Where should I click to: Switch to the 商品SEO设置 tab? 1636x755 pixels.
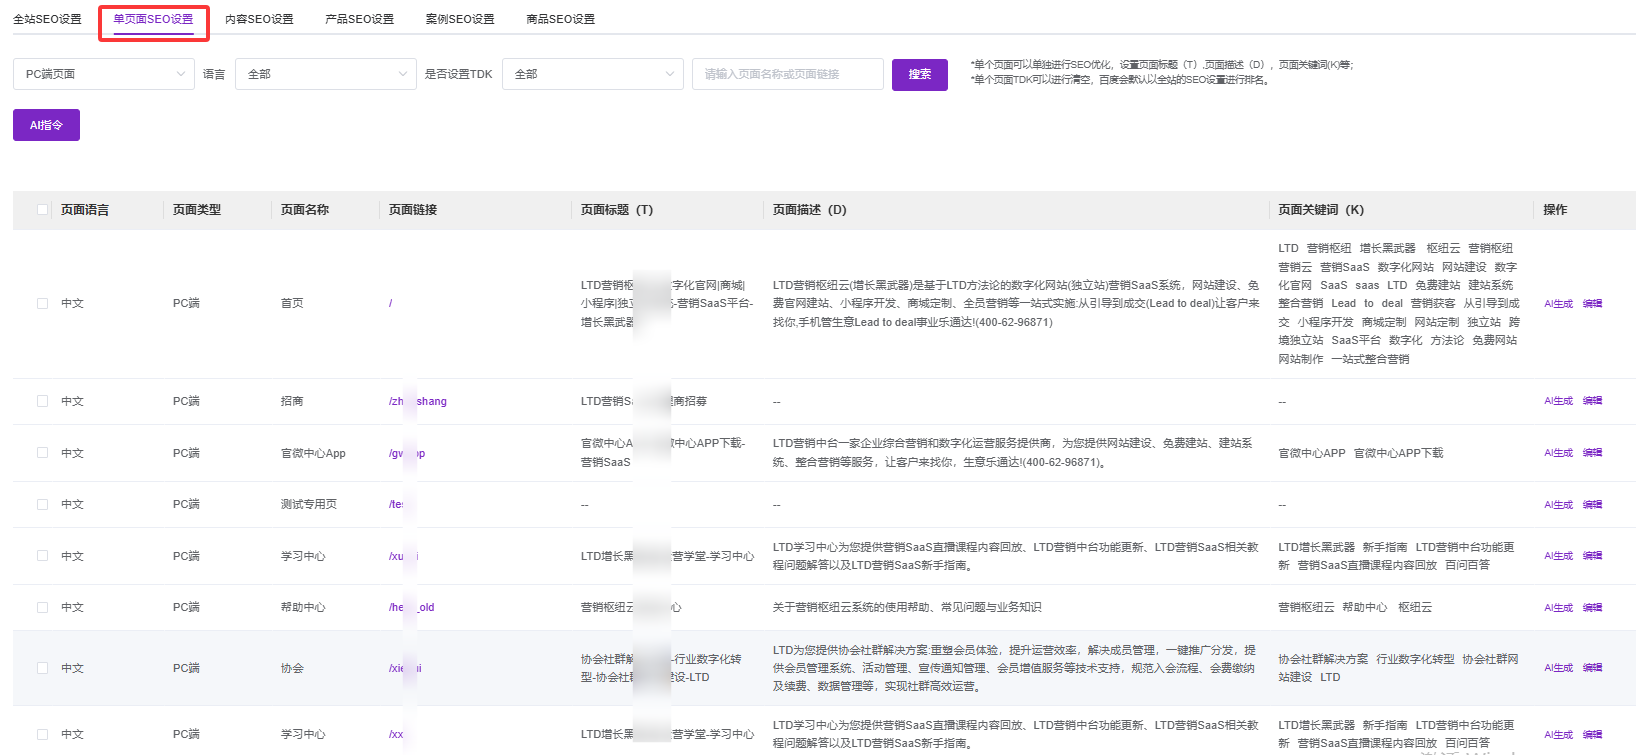point(560,19)
